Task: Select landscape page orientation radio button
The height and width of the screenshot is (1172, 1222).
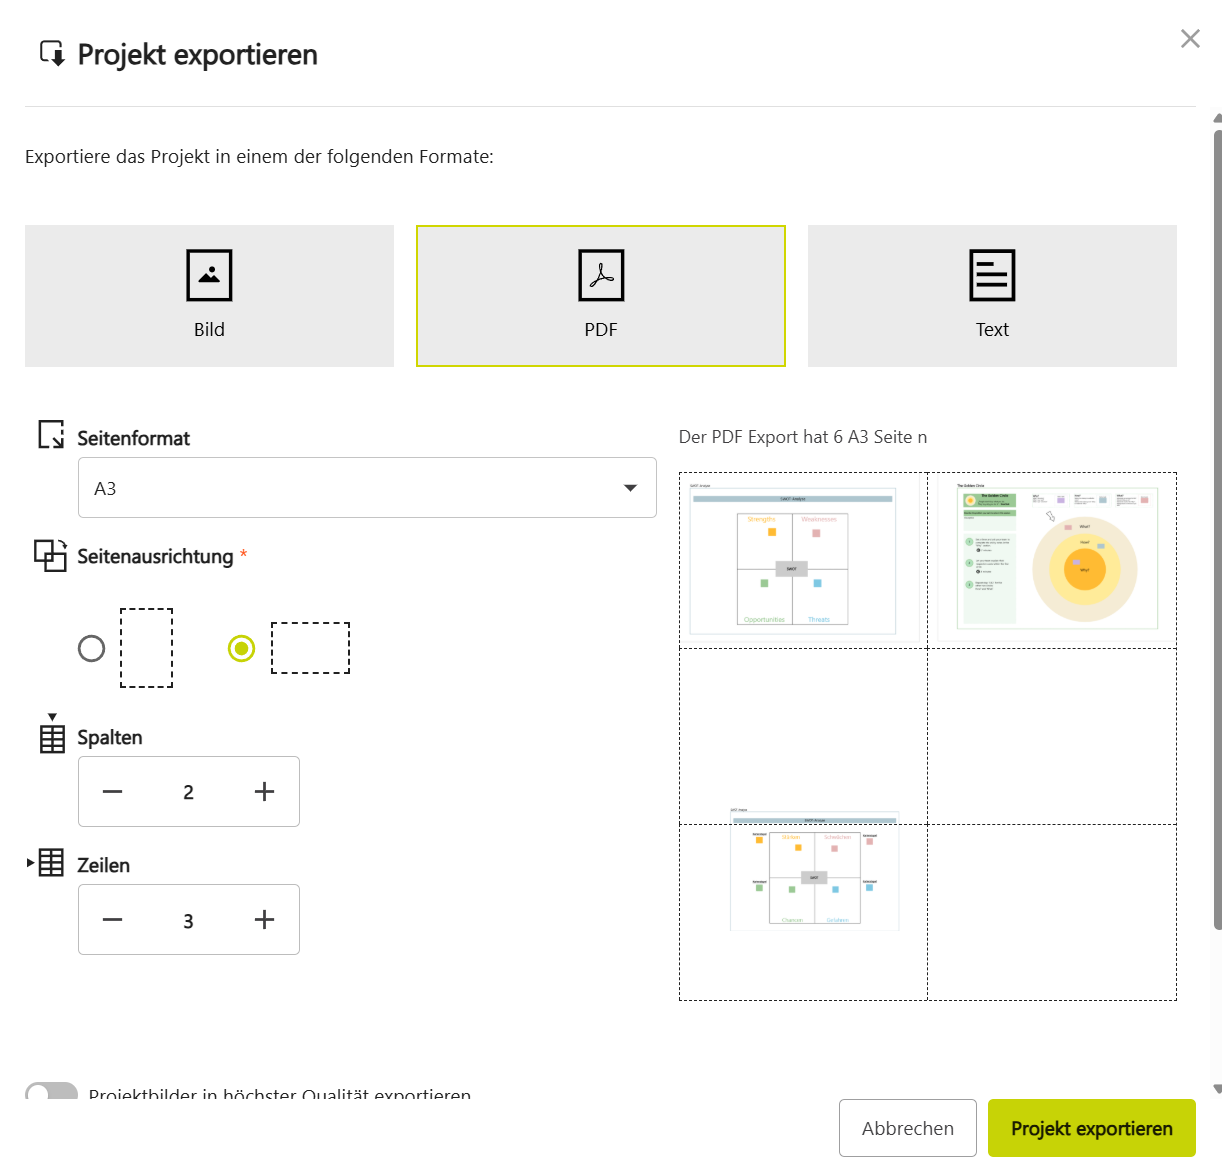Action: (x=241, y=648)
